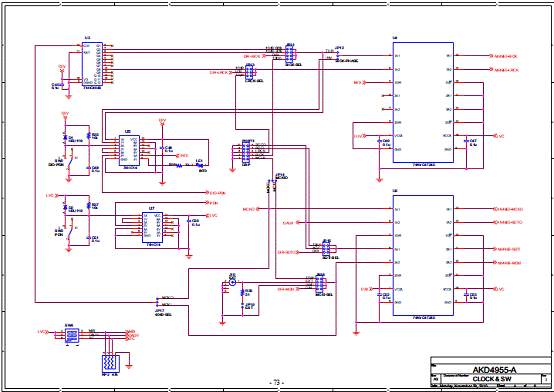Click the ground symbol below U6's capacitor

click(x=162, y=183)
